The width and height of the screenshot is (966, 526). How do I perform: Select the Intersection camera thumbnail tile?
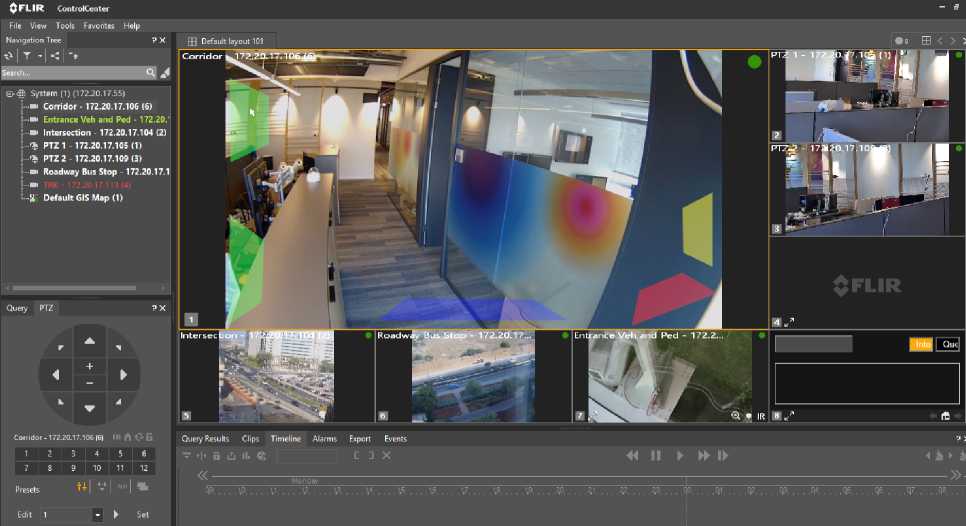[x=276, y=378]
